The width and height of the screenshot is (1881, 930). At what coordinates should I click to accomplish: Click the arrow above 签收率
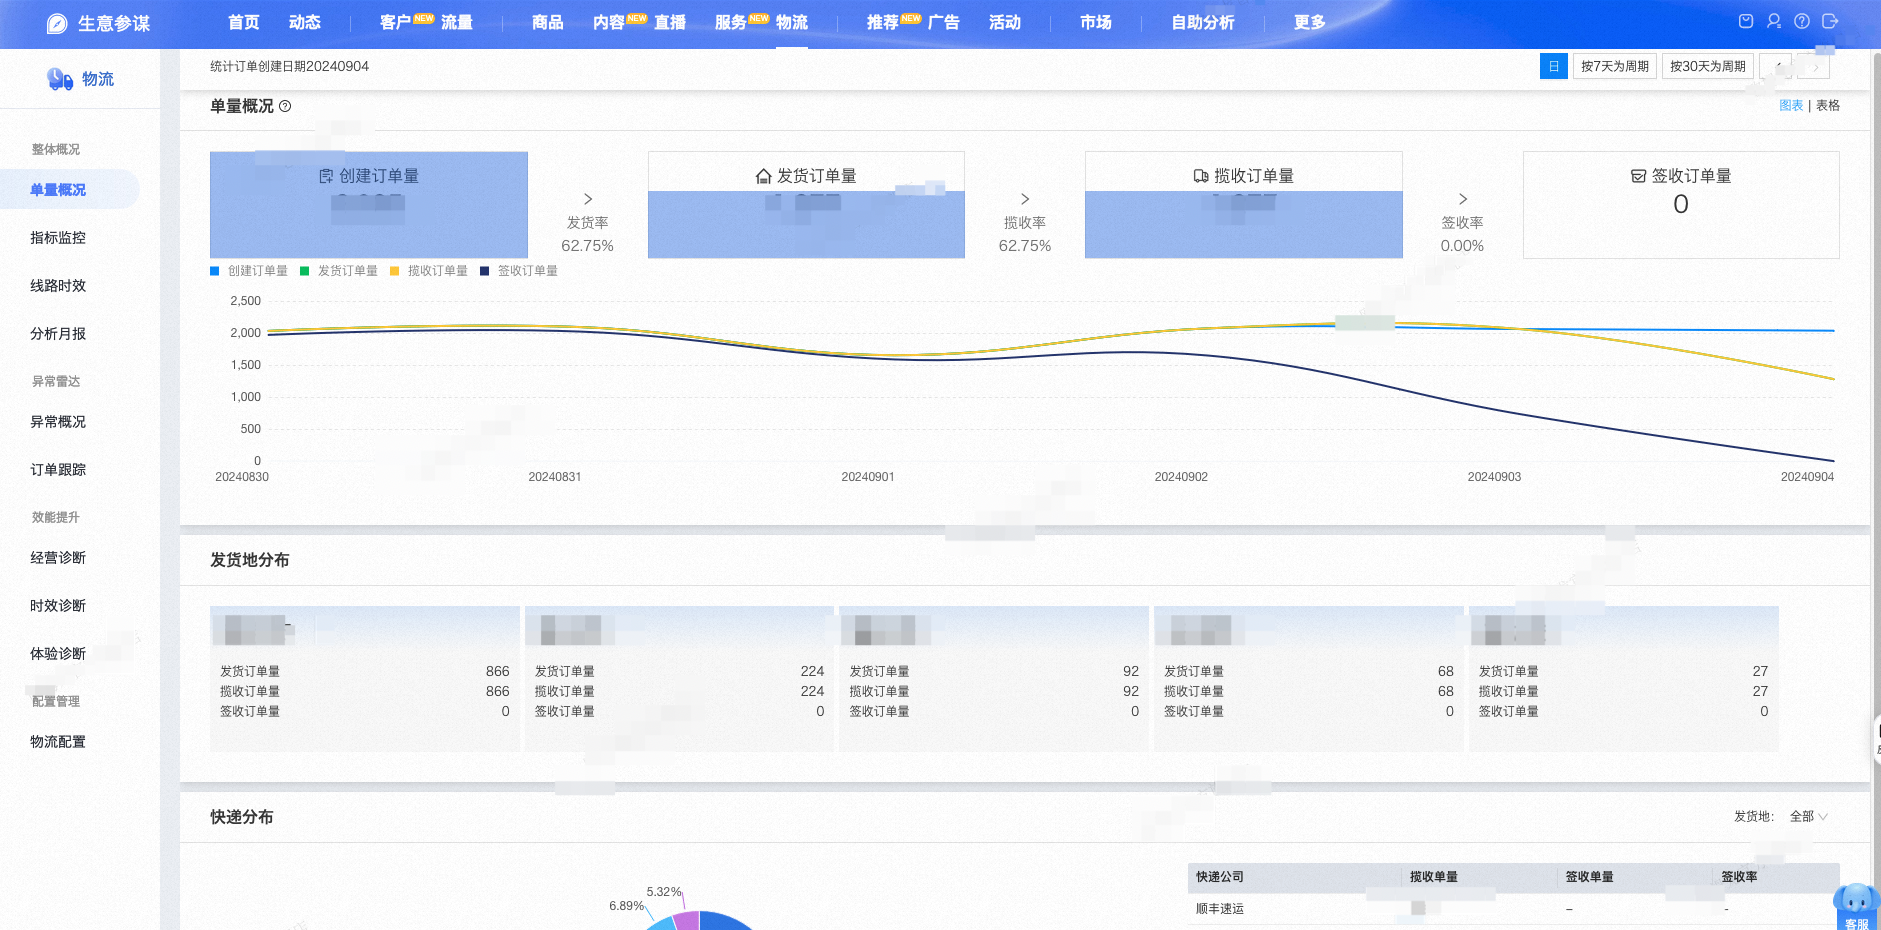1463,199
